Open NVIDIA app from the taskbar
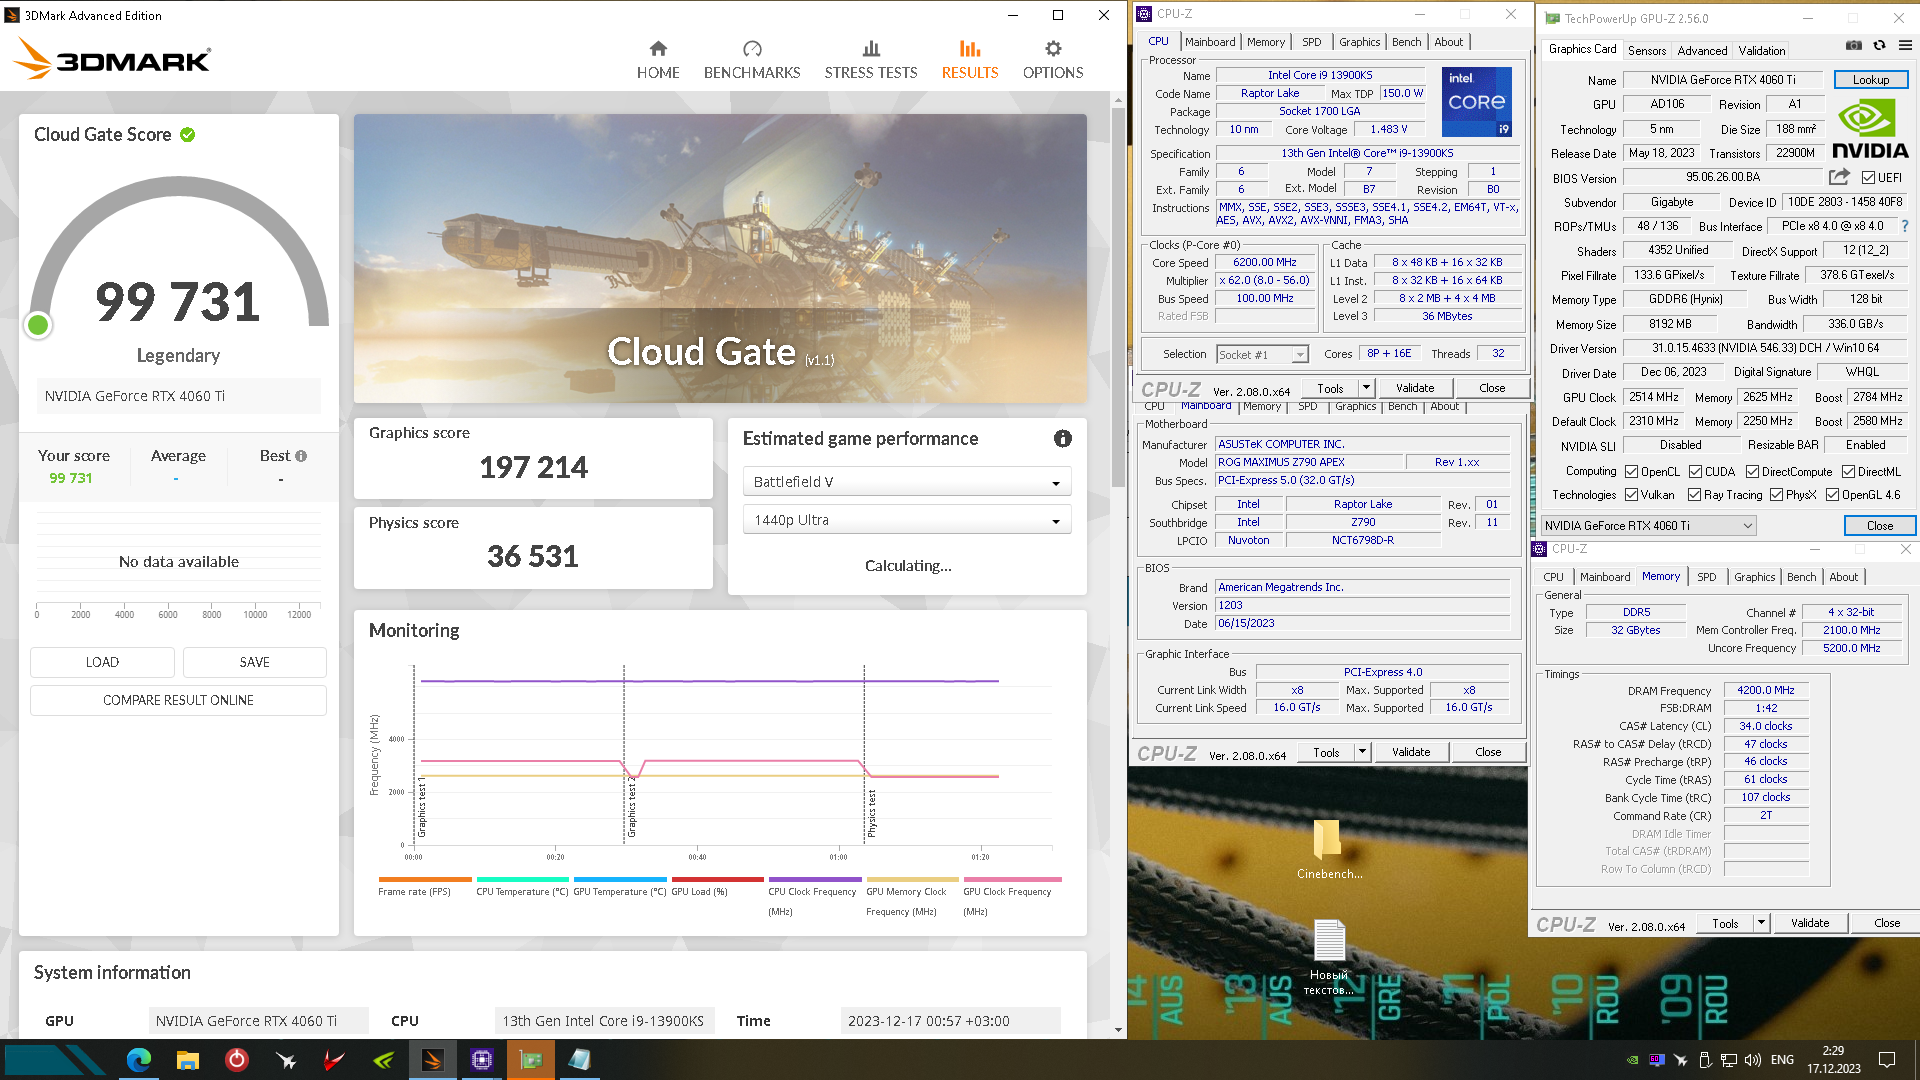The image size is (1920, 1080). tap(384, 1060)
